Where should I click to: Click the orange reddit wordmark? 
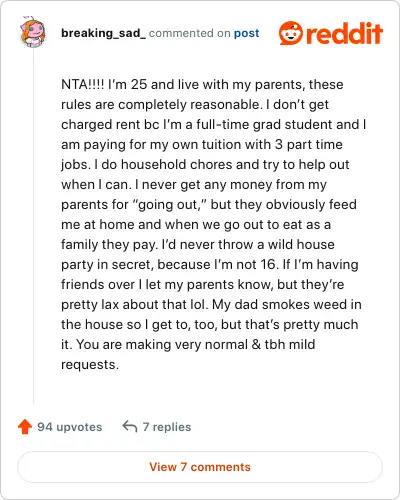344,33
